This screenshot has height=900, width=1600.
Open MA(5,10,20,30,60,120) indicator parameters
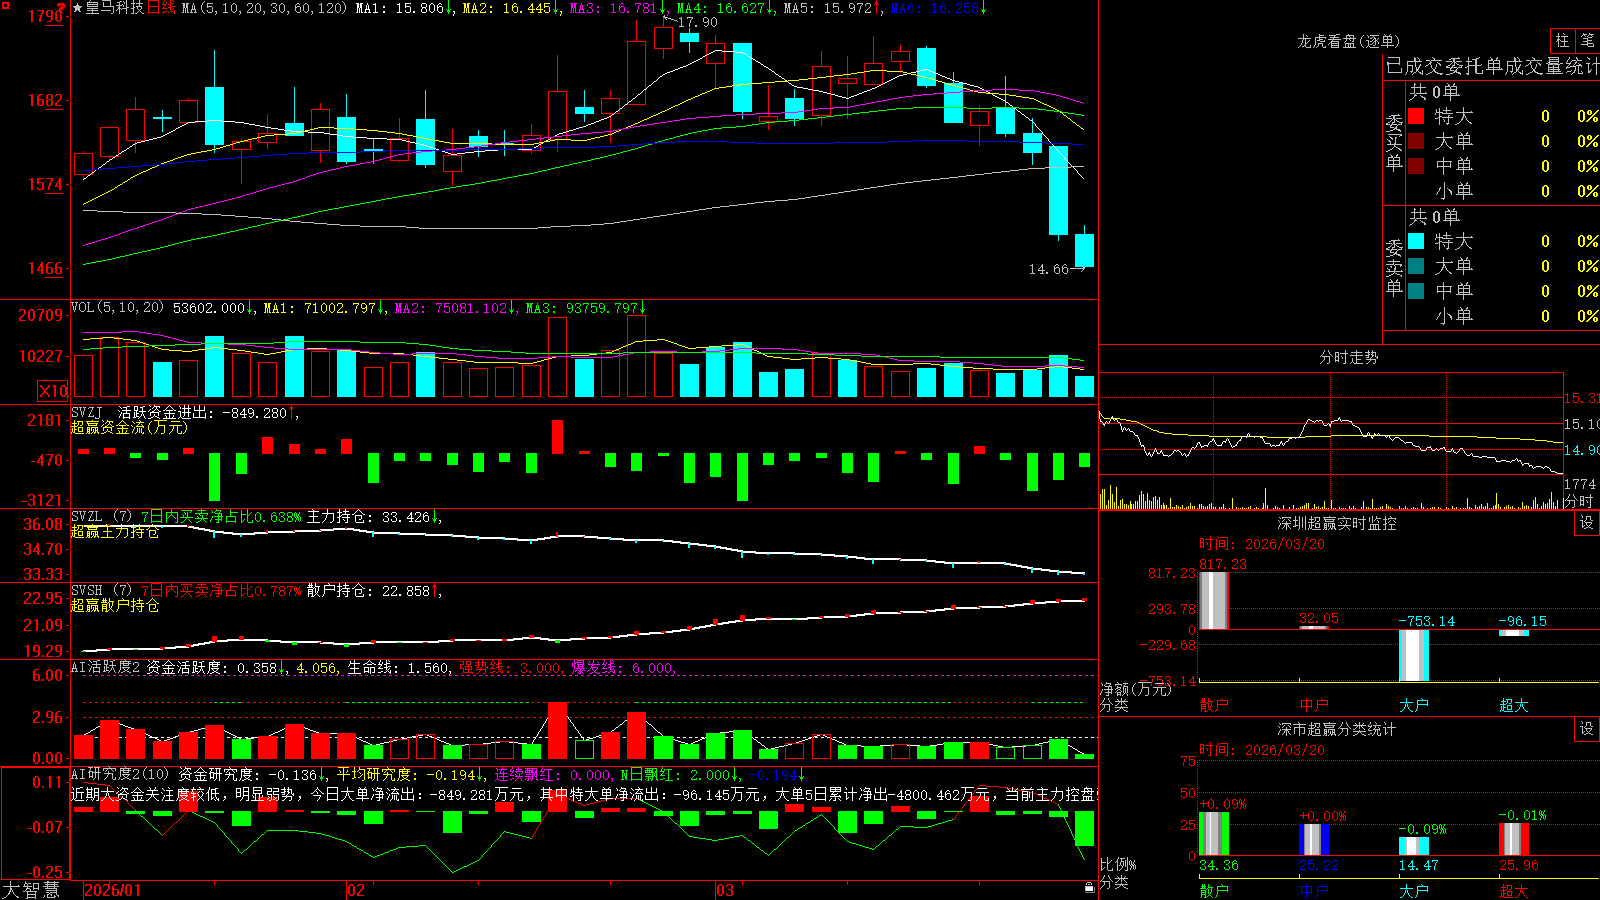coord(264,8)
